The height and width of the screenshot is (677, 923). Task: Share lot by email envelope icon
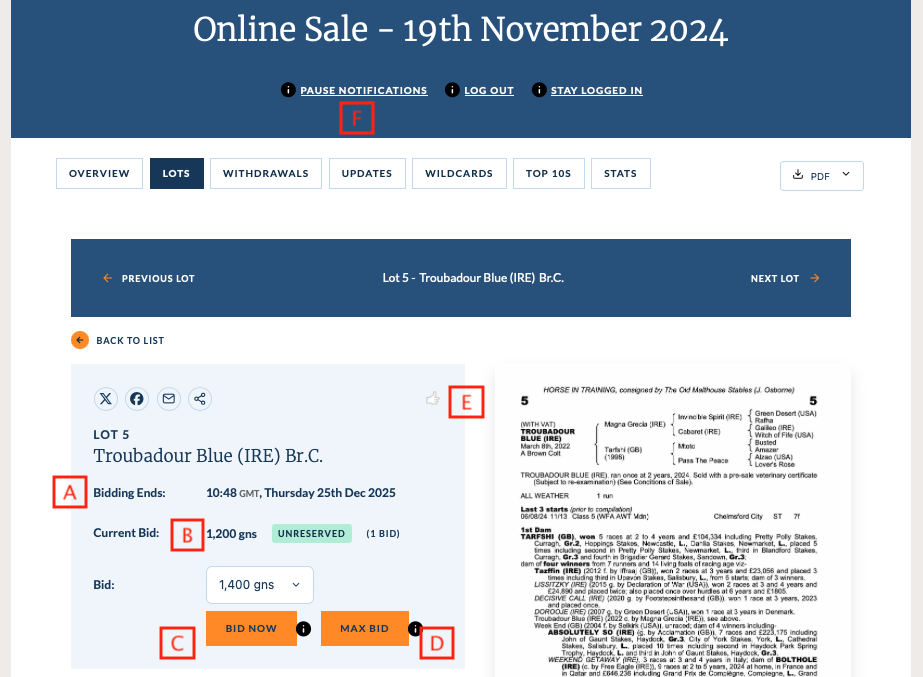[169, 399]
